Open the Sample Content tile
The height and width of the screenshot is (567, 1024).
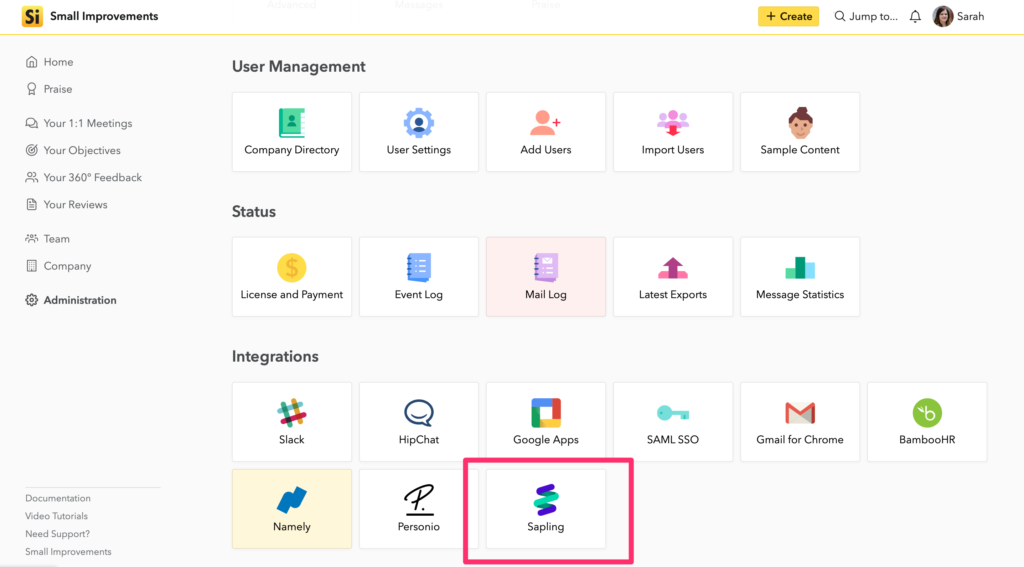(x=800, y=132)
